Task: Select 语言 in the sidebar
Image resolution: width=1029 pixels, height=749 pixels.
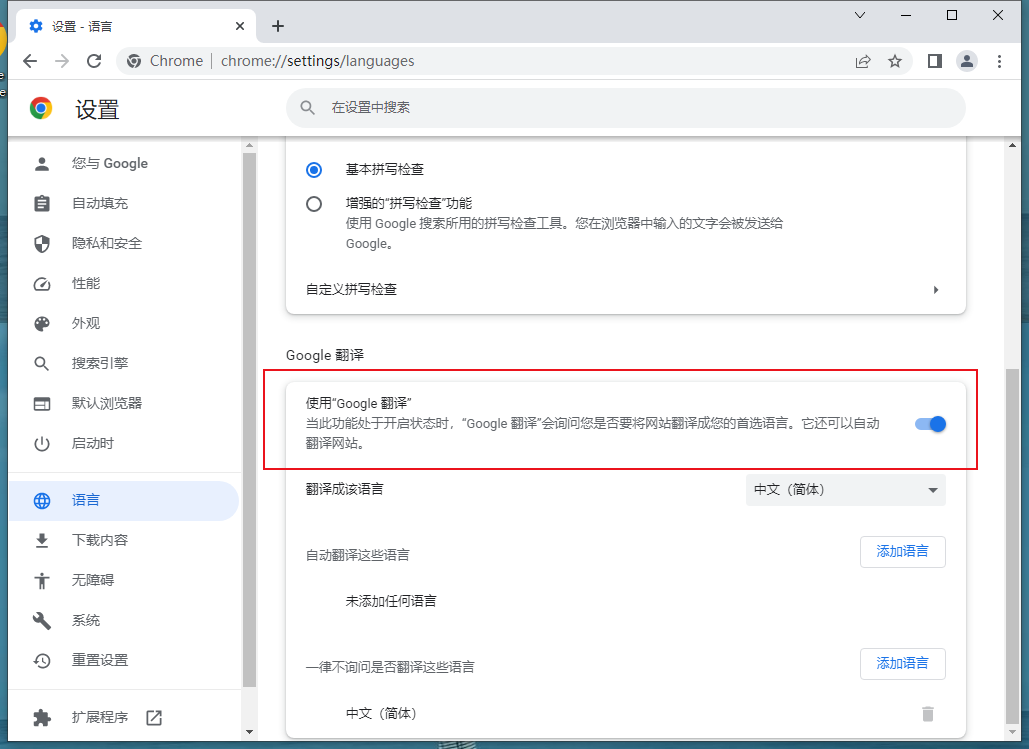Action: point(125,501)
